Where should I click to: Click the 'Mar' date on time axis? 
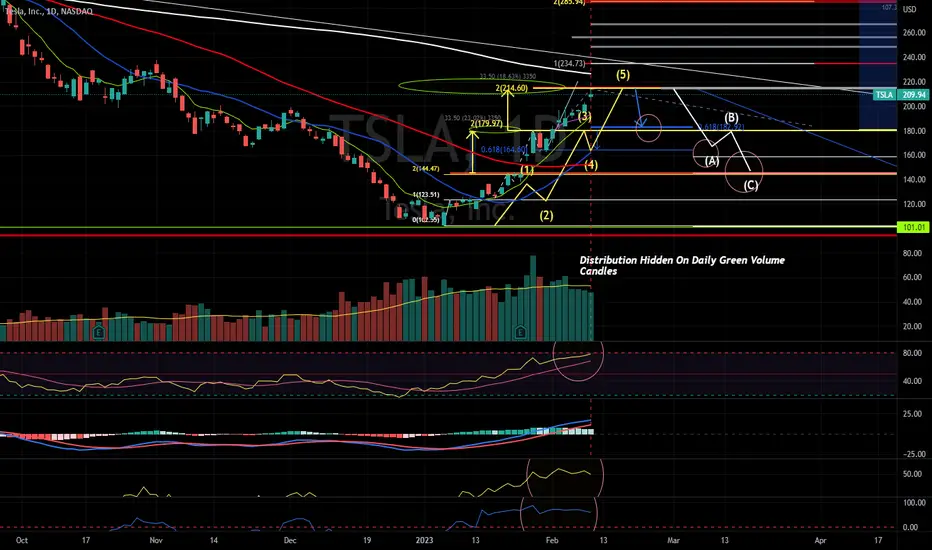tap(673, 540)
